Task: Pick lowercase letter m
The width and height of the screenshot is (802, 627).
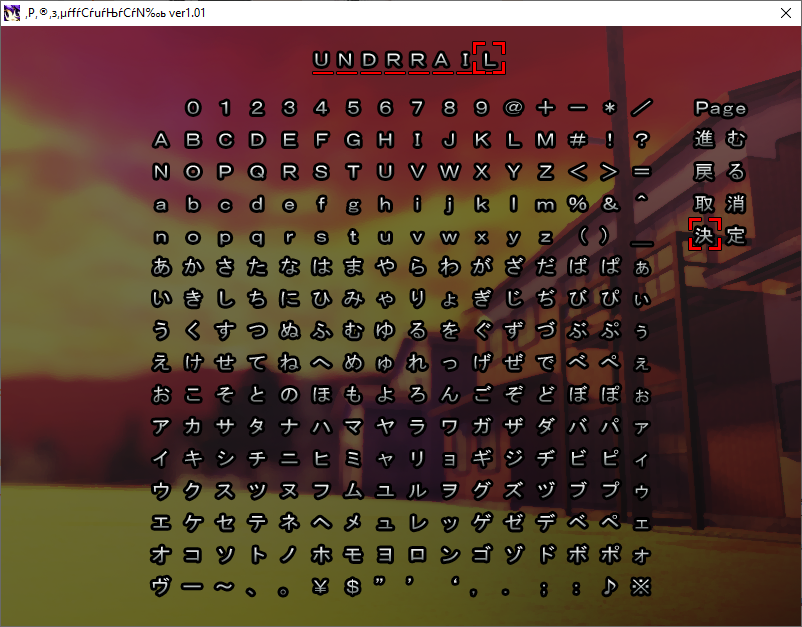Action: click(x=546, y=205)
